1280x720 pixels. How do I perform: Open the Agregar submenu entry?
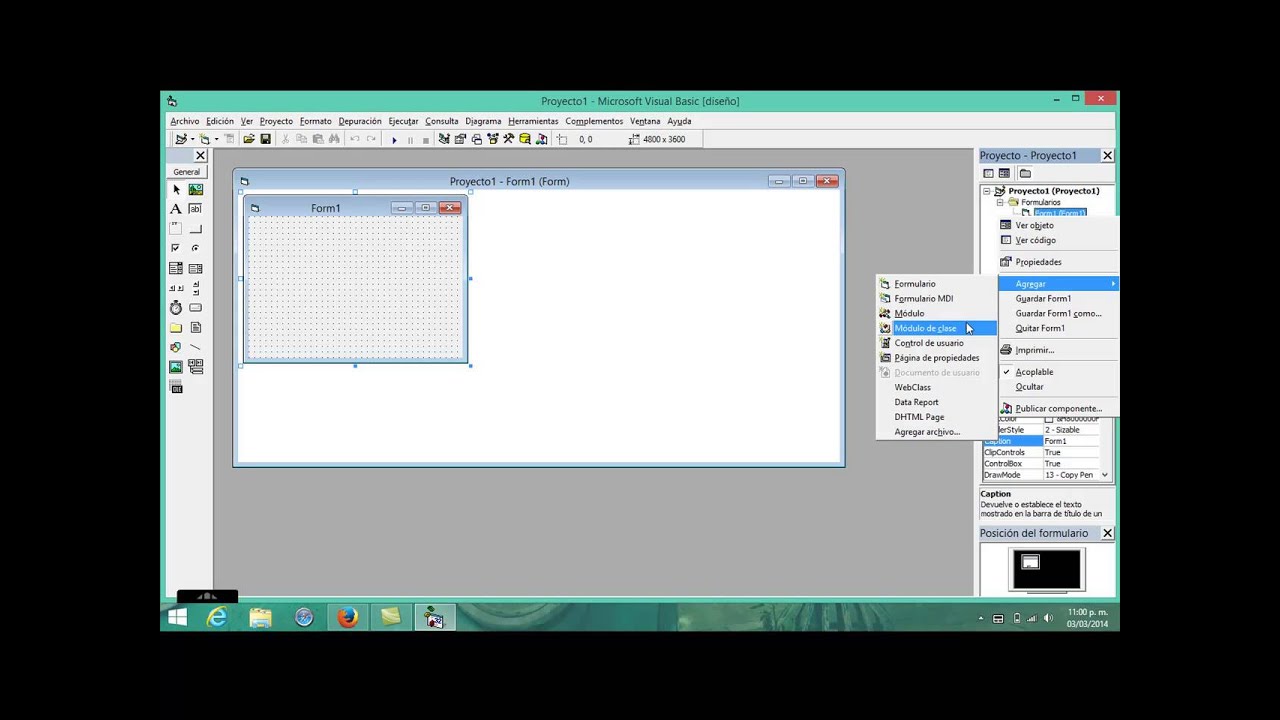1058,284
